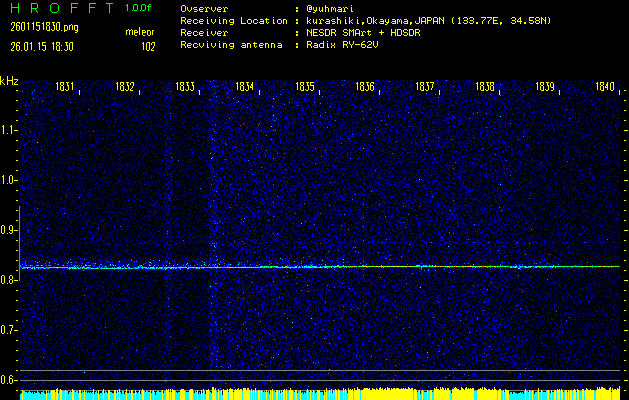Viewport: 629px width, 400px height.
Task: Click the 0.9 frequency axis label
Action: (9, 230)
